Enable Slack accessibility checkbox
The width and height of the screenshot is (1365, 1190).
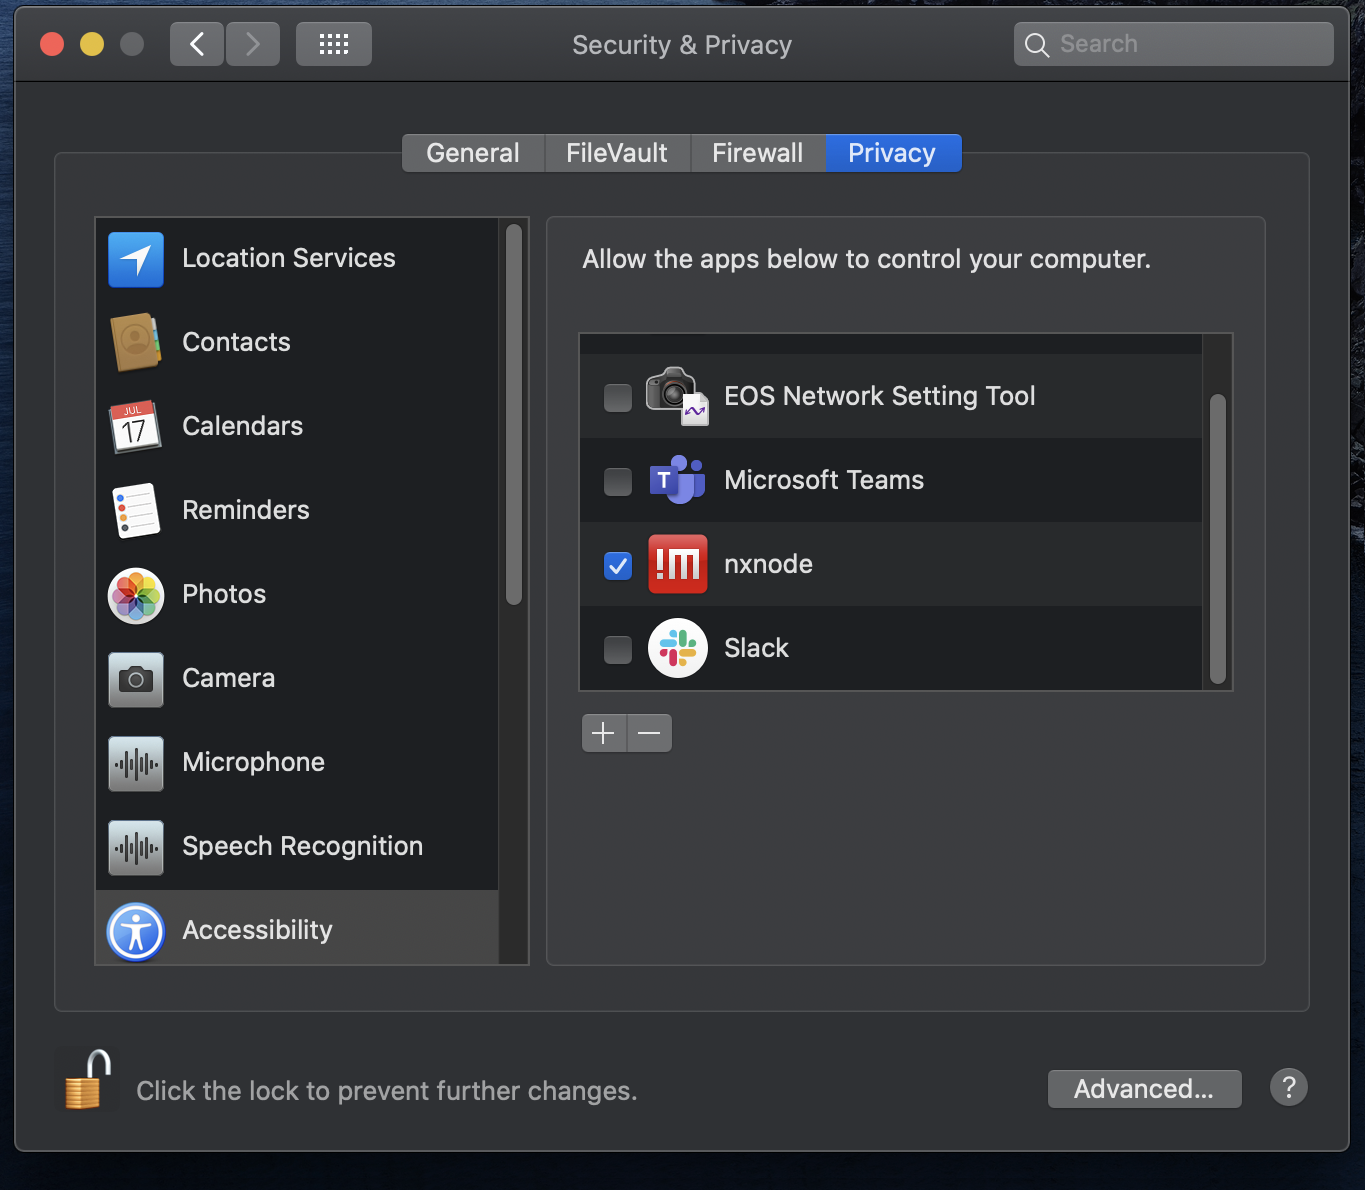(618, 649)
